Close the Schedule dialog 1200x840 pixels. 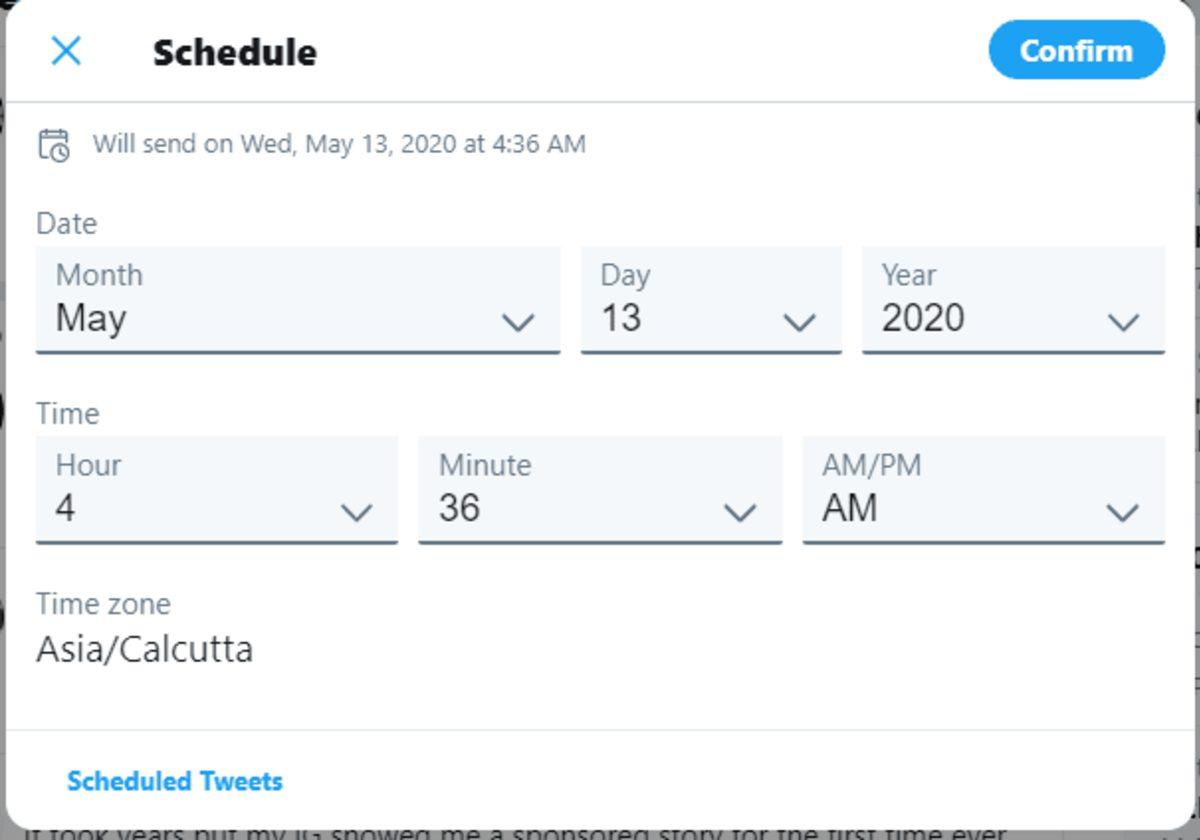66,52
